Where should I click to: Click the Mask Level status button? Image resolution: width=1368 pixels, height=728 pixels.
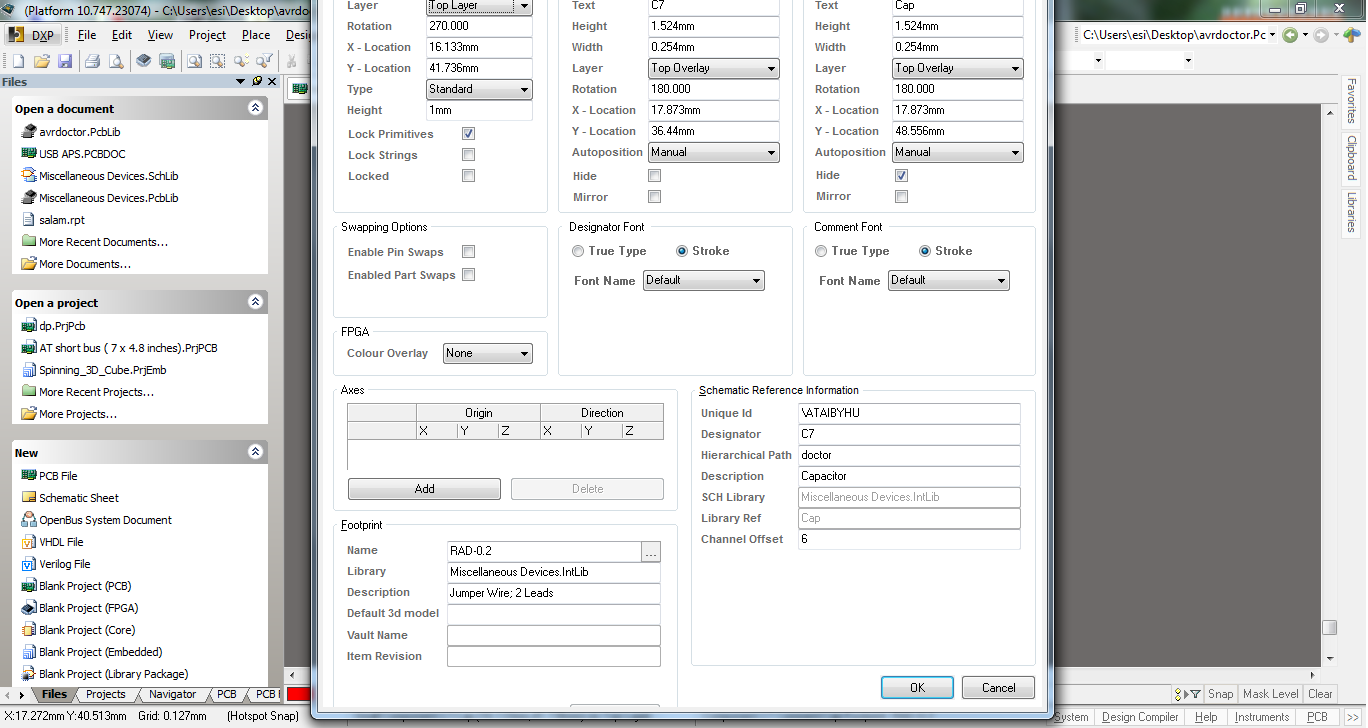(x=1270, y=694)
